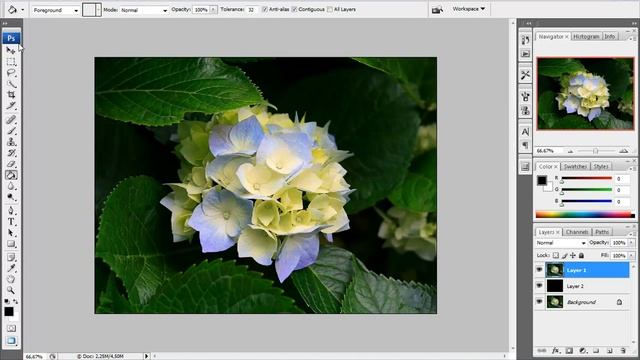Select the Move tool
640x360 pixels.
click(11, 51)
